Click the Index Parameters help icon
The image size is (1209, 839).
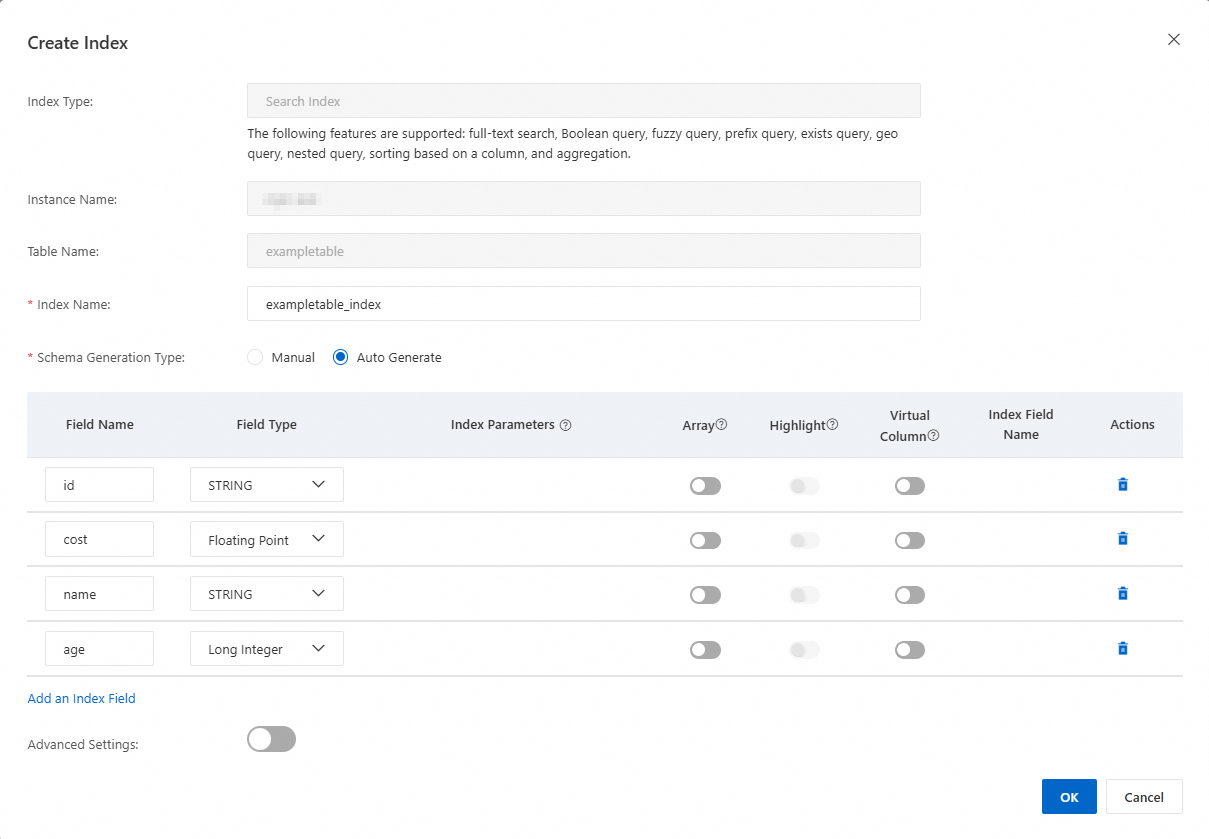566,425
